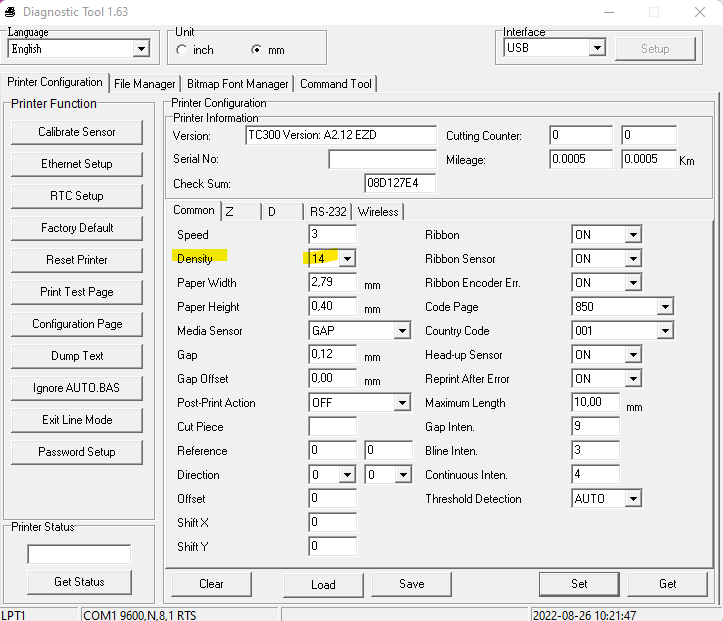Click the Factory Default button
This screenshot has width=723, height=621.
pos(77,228)
